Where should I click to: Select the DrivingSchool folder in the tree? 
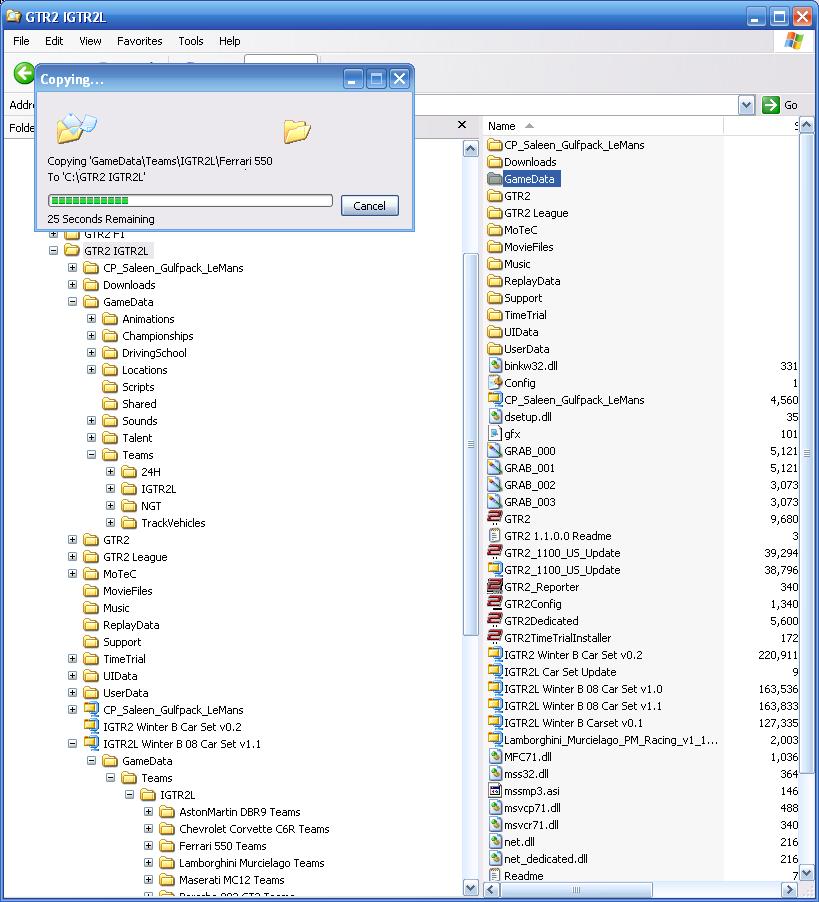tap(154, 353)
